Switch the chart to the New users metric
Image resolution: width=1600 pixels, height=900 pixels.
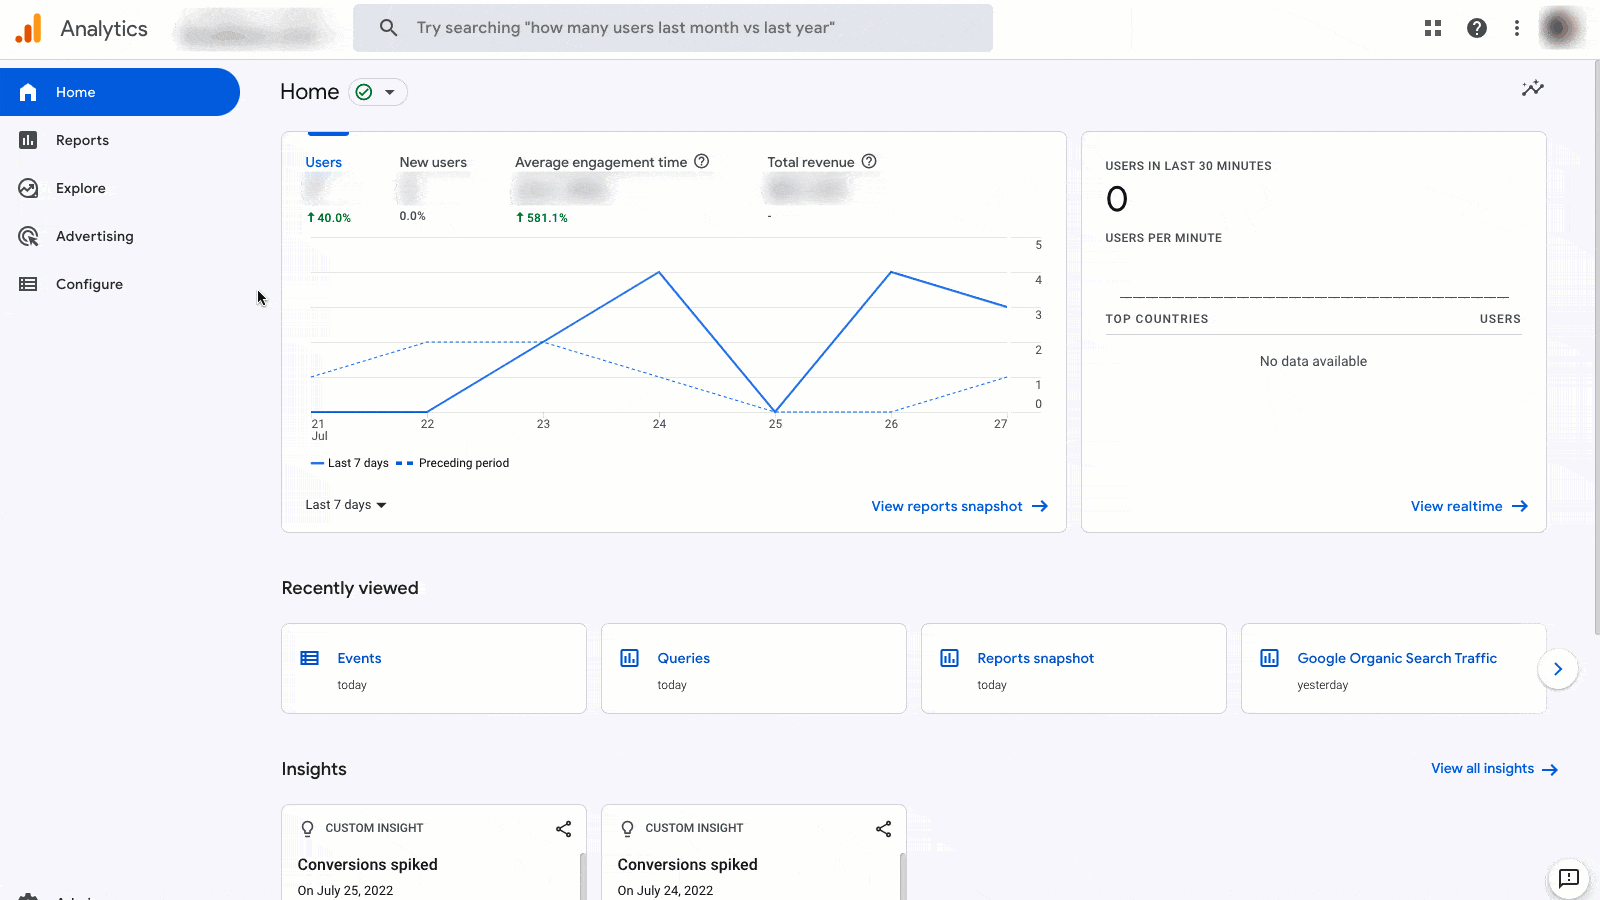(433, 162)
